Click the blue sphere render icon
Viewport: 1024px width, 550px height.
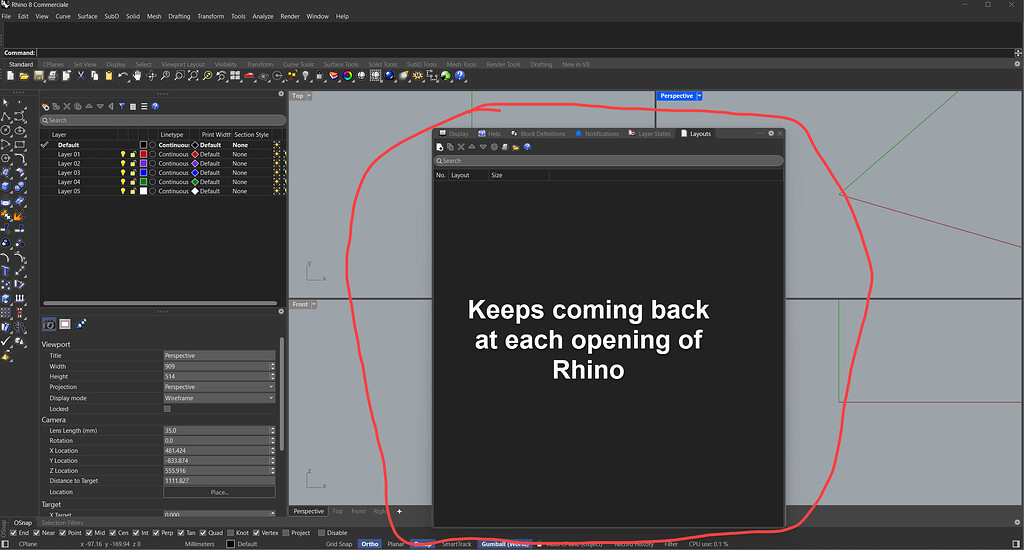click(x=389, y=76)
